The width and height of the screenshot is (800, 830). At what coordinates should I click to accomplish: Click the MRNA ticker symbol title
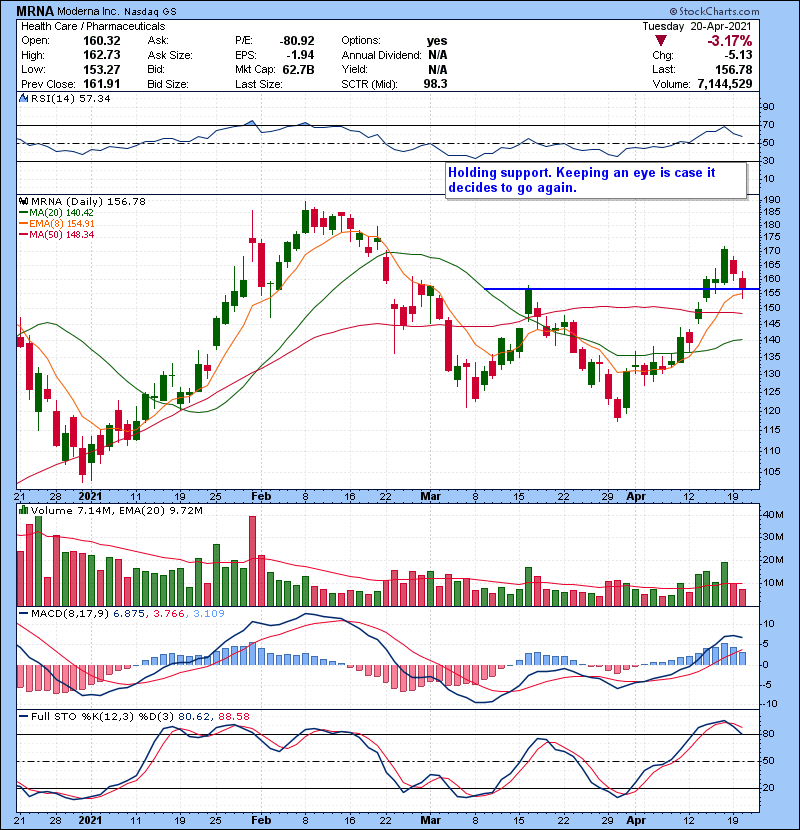pos(35,11)
